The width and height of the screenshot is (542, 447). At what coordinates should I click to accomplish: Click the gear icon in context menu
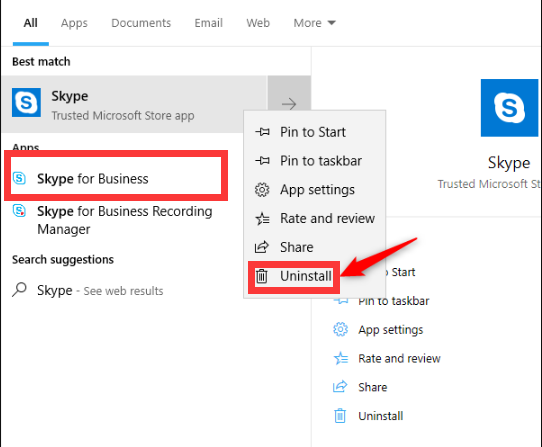click(262, 190)
